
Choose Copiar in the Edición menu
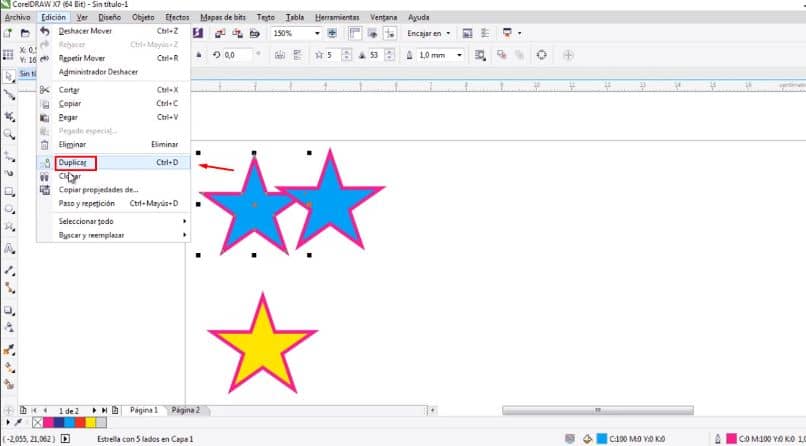[114, 104]
